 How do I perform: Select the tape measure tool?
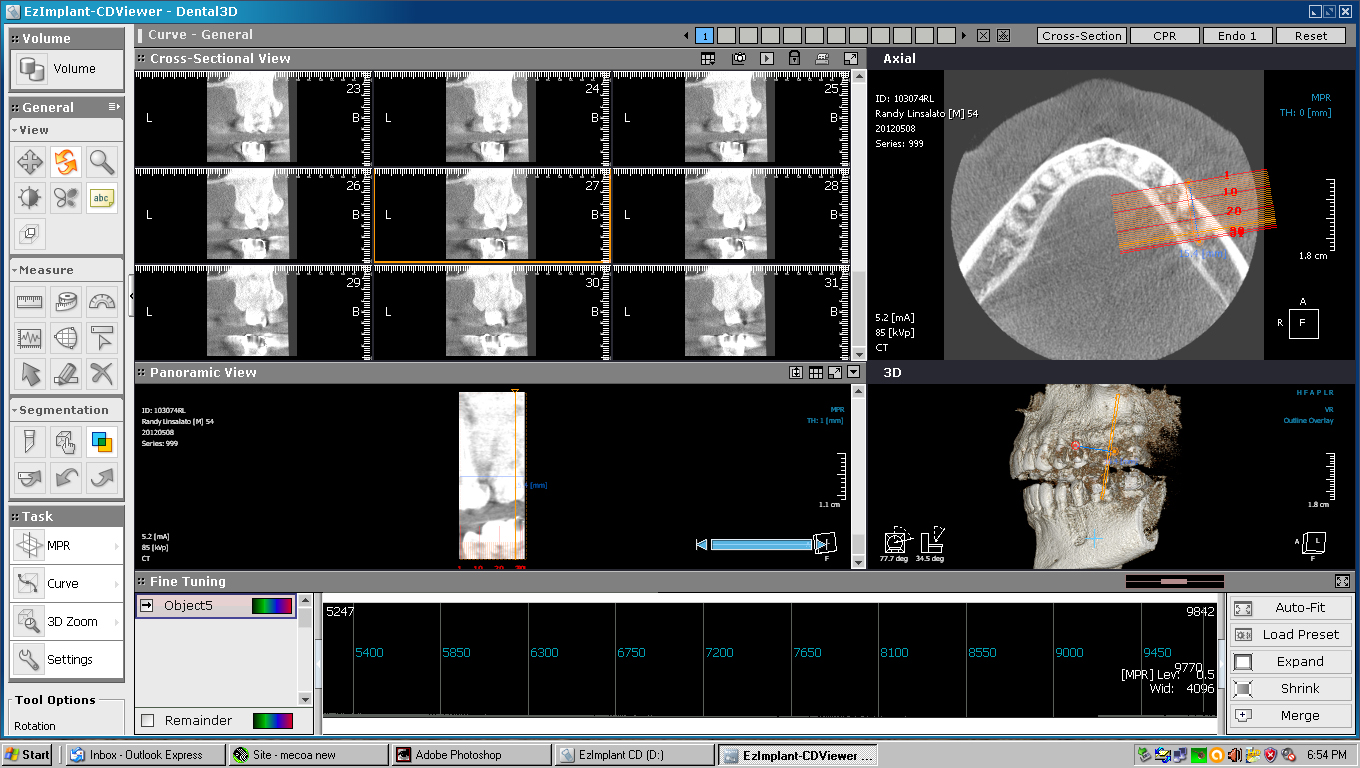(x=66, y=302)
